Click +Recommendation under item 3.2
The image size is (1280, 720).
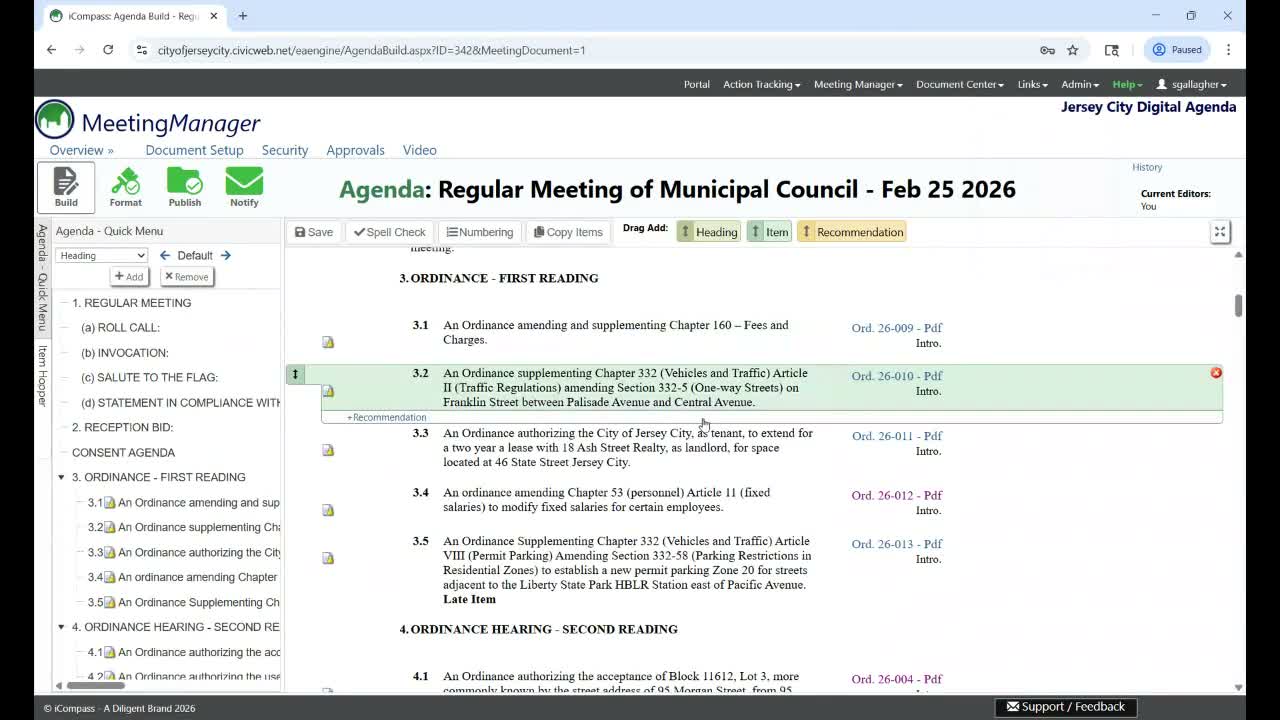(386, 417)
